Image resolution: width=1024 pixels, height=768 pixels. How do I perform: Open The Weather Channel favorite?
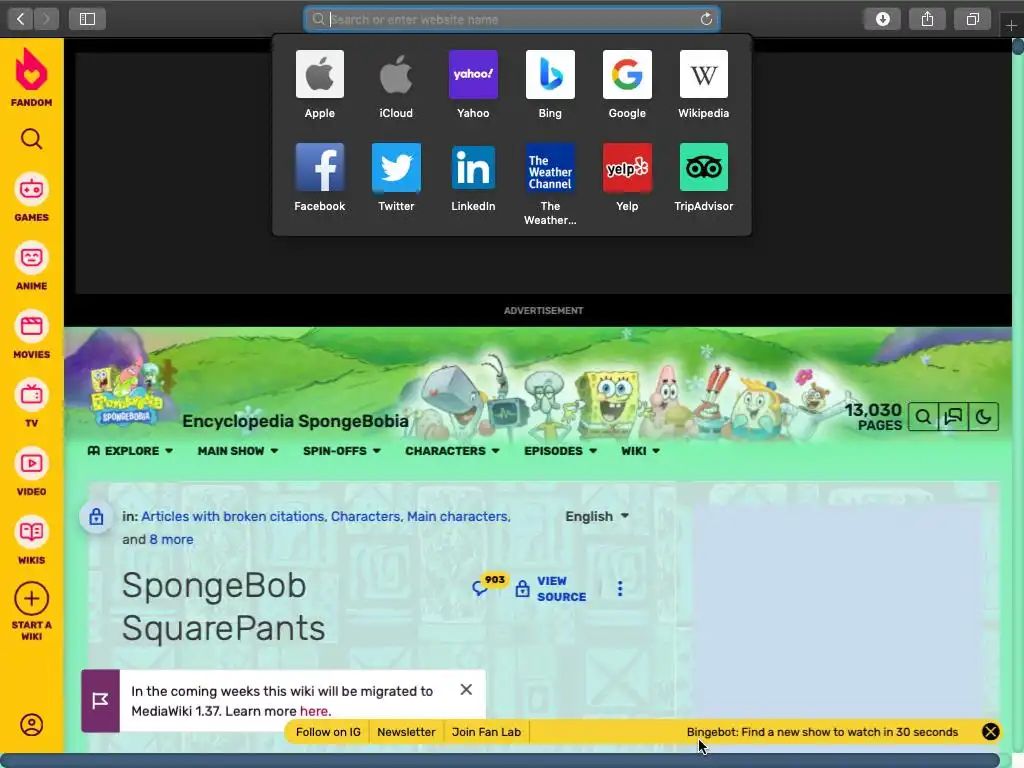(x=550, y=184)
